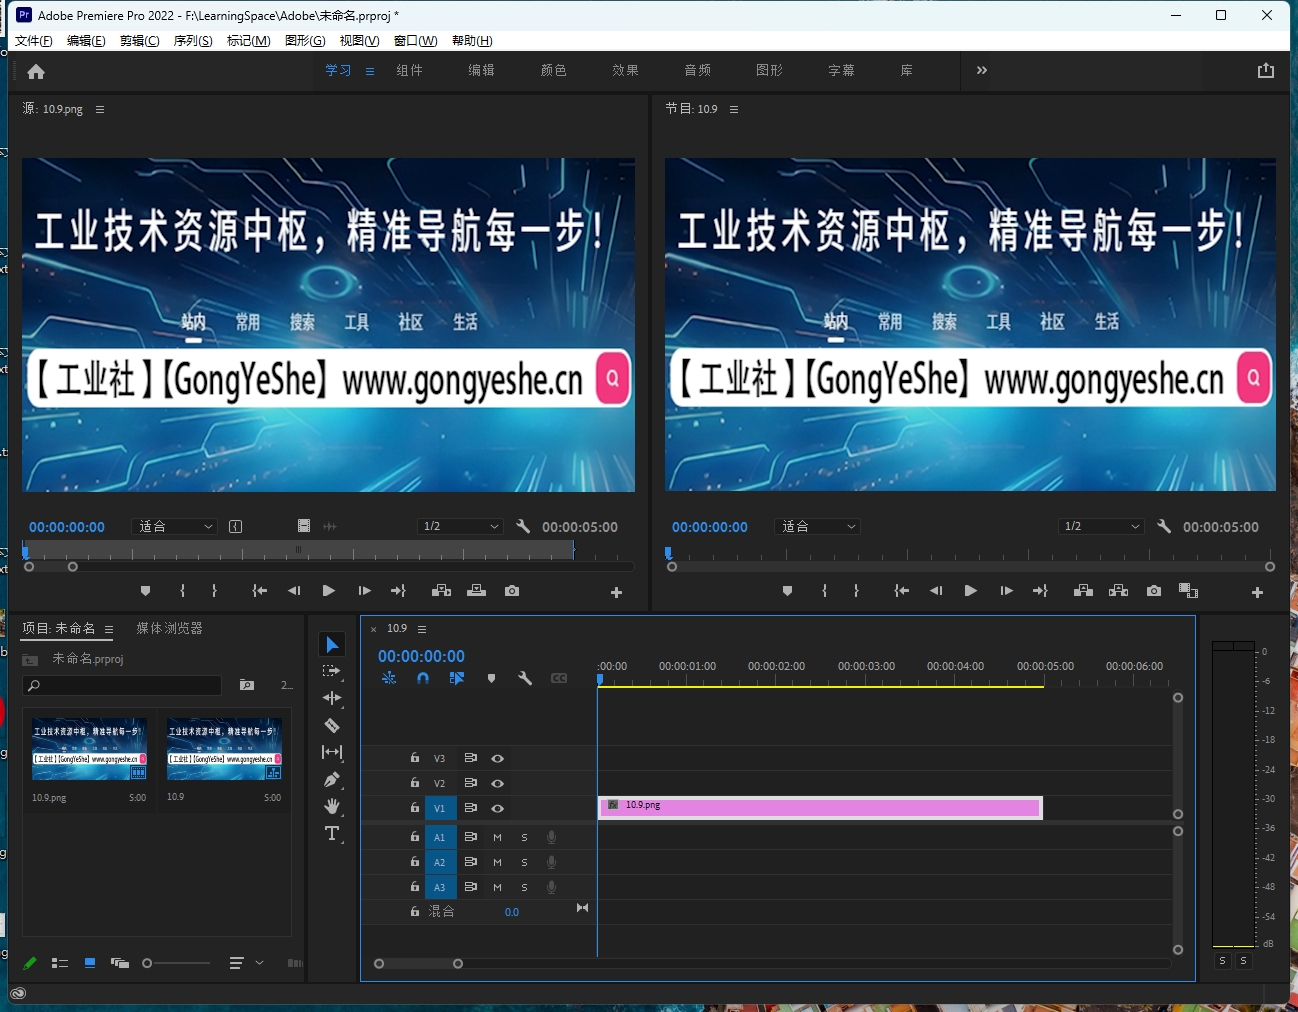Select the 10.9.png clip on track V1
Screen dimensions: 1298x1012
tap(820, 807)
